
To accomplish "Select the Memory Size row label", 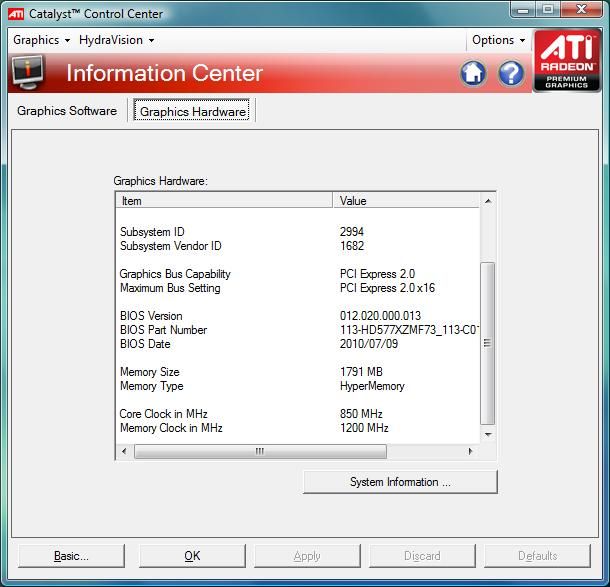I will (x=150, y=372).
